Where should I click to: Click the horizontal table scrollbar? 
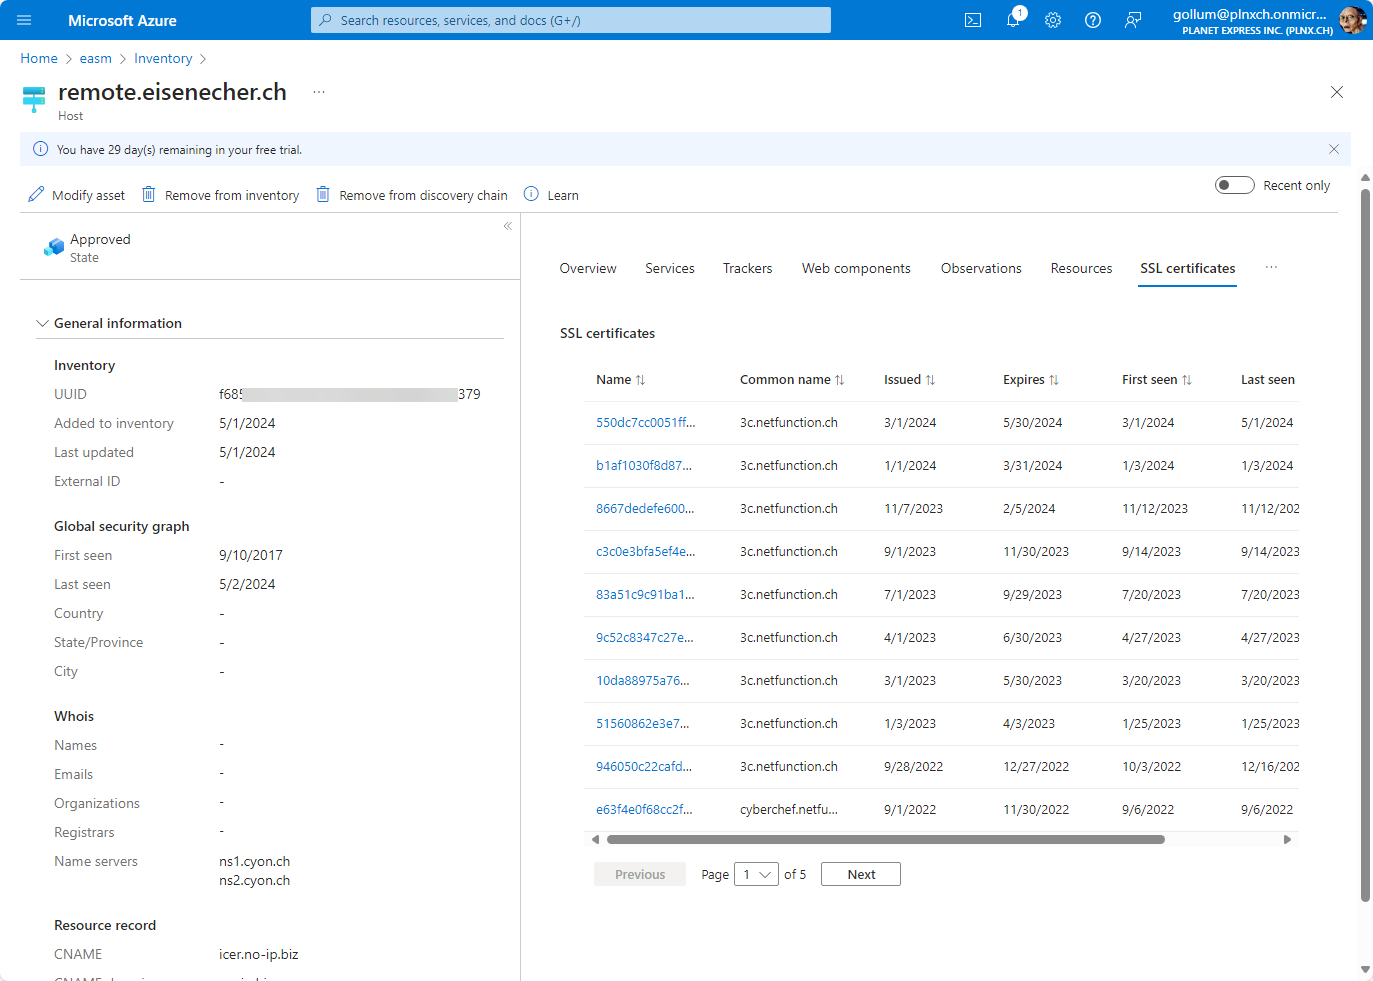(885, 840)
